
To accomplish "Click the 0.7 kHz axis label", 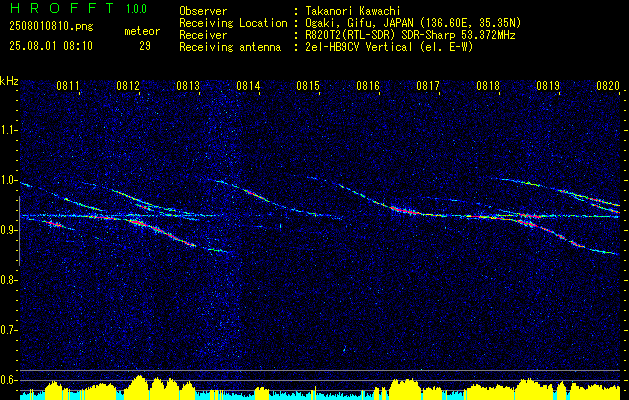I will [7, 330].
